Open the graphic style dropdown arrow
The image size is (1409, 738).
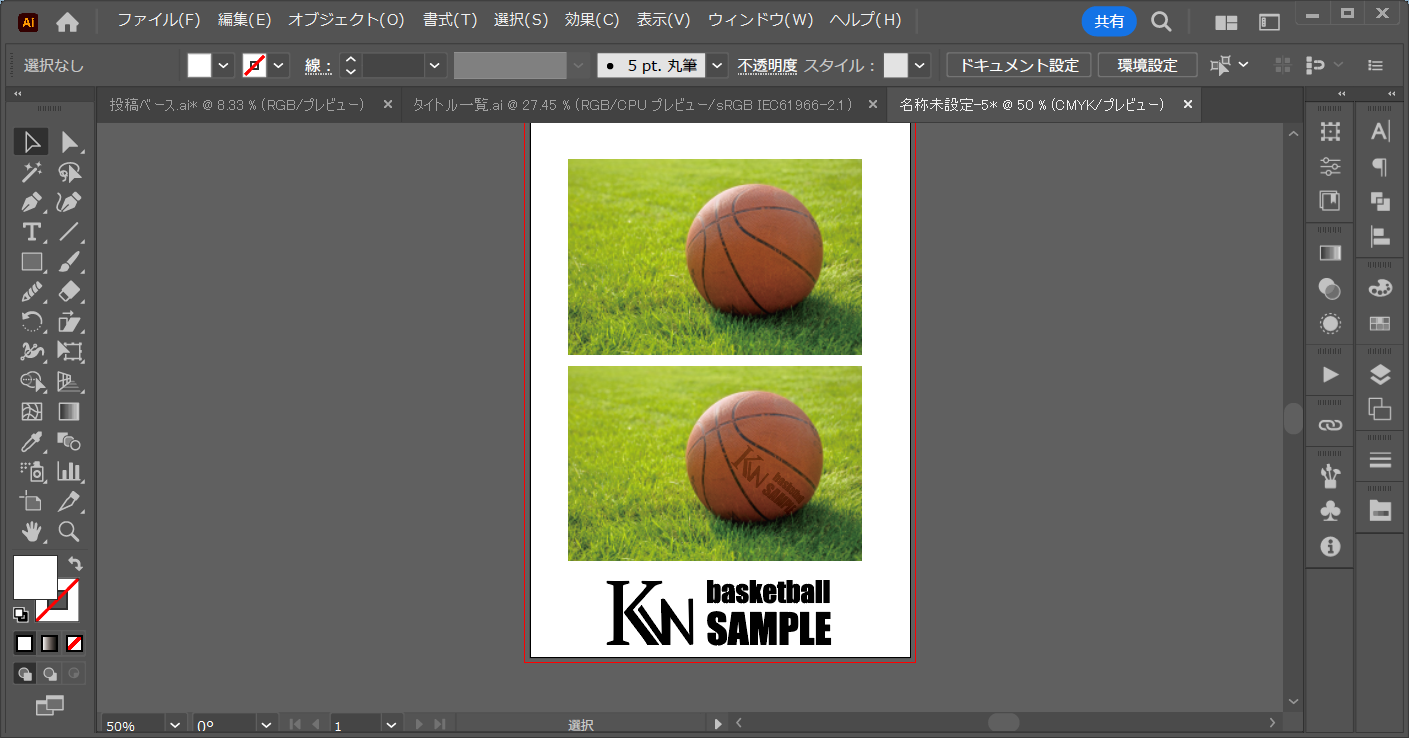coord(920,66)
